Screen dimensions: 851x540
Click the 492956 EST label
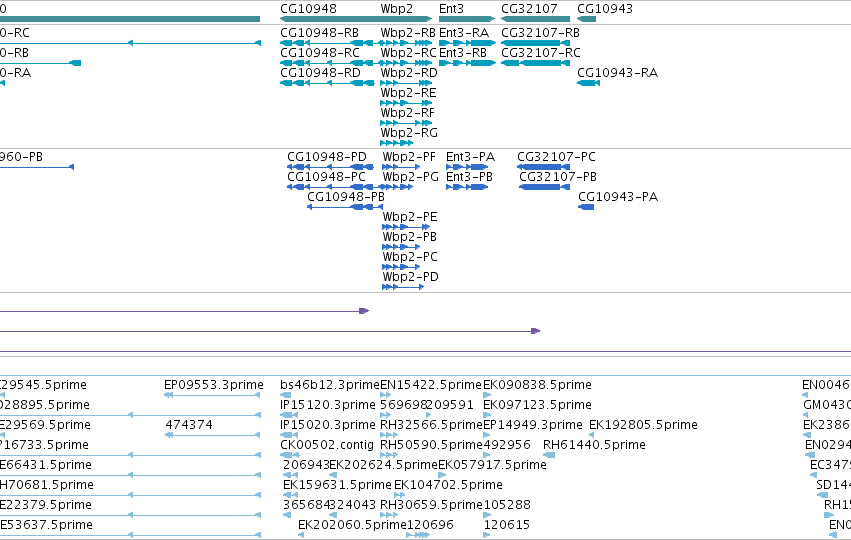(507, 445)
